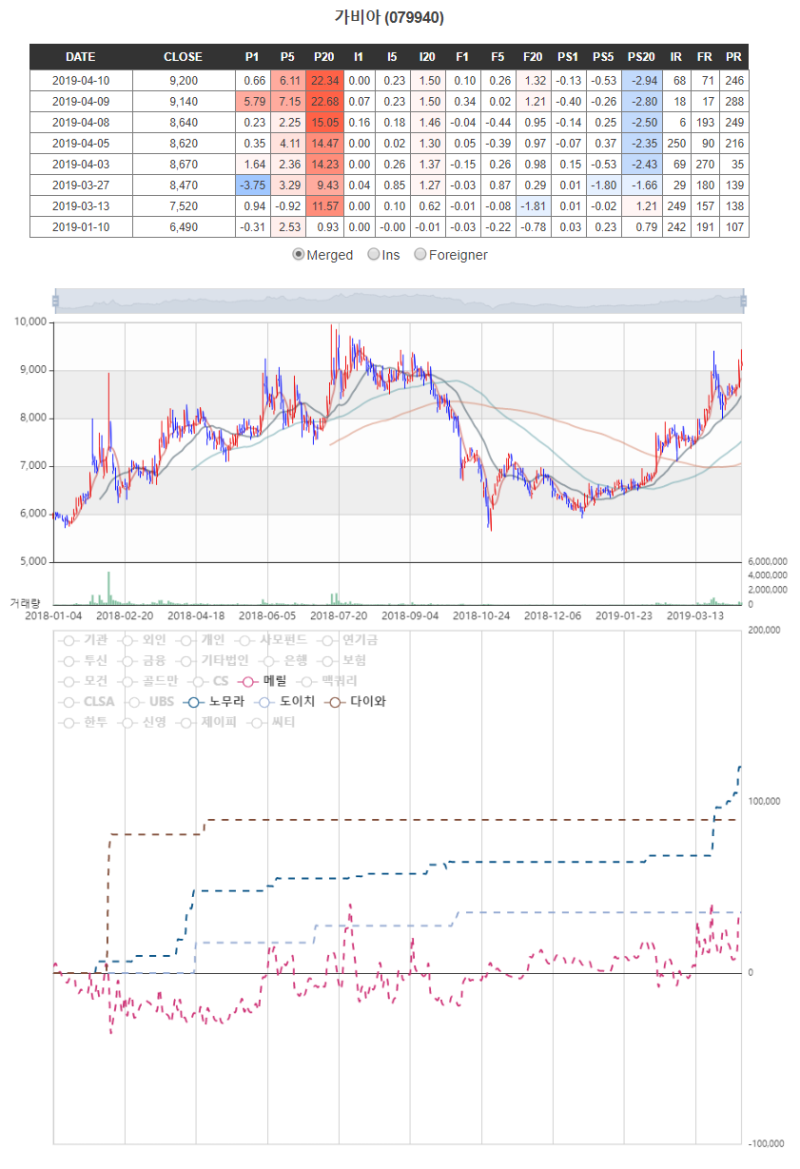Image resolution: width=800 pixels, height=1169 pixels.
Task: Toggle the 외인 series in legend
Action: pos(142,640)
